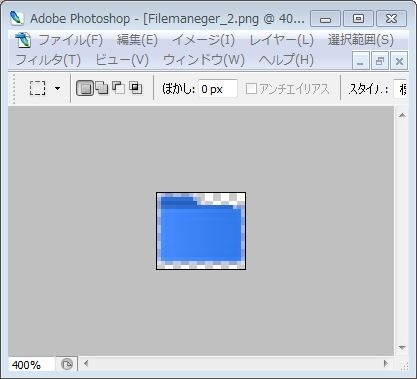
Task: Close the Filemaneger_2.png document
Action: pyautogui.click(x=399, y=61)
